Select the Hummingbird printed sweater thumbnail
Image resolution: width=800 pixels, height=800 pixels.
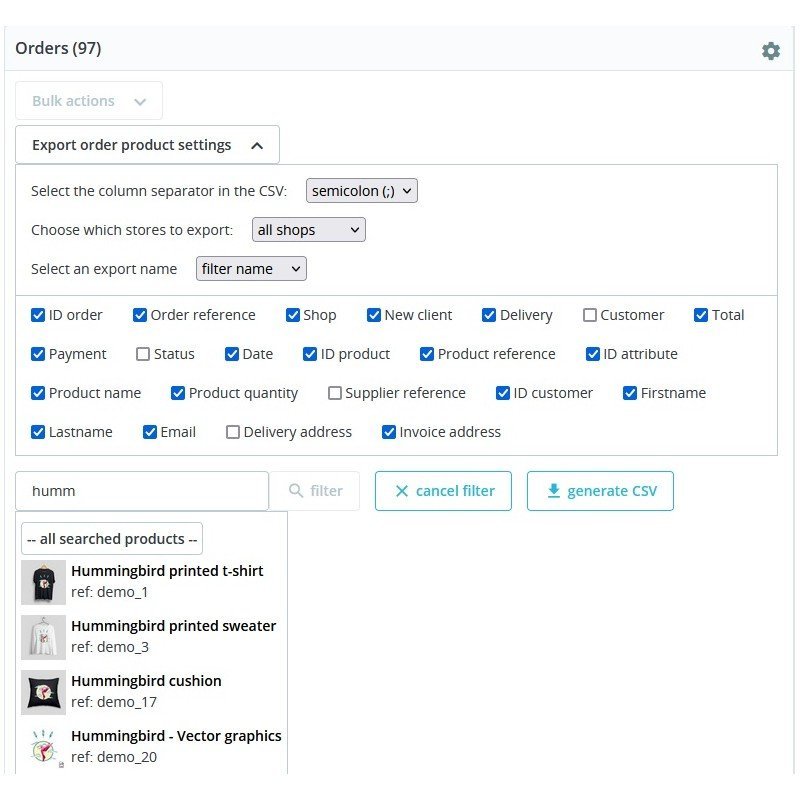pyautogui.click(x=43, y=637)
